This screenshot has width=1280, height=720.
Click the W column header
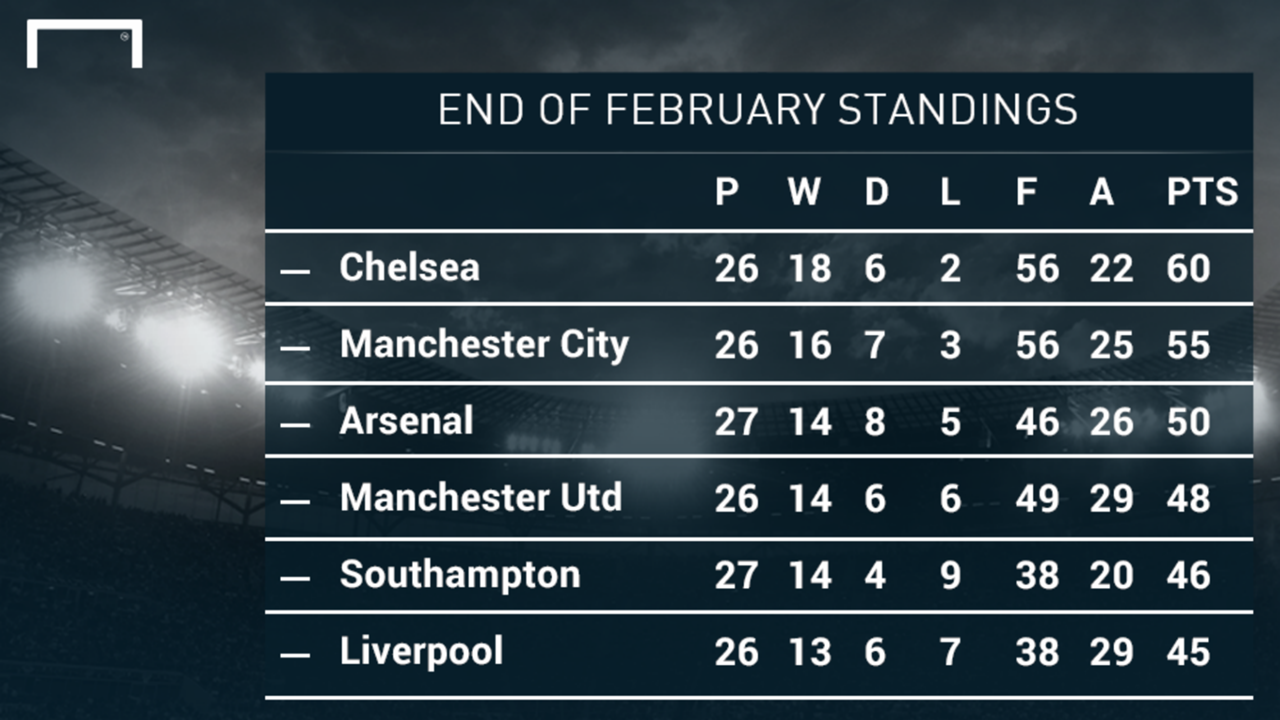click(x=803, y=192)
